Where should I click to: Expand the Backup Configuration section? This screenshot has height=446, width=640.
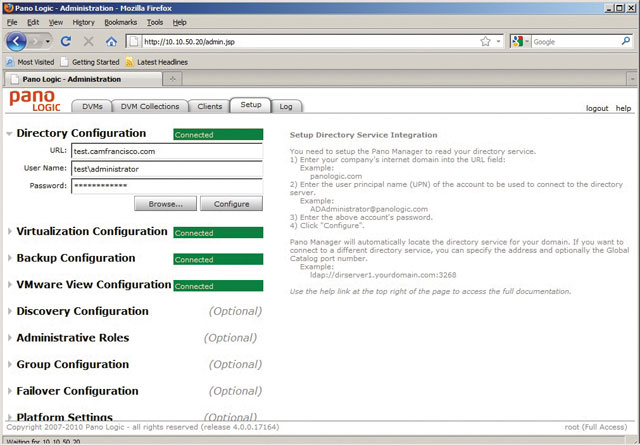9,258
